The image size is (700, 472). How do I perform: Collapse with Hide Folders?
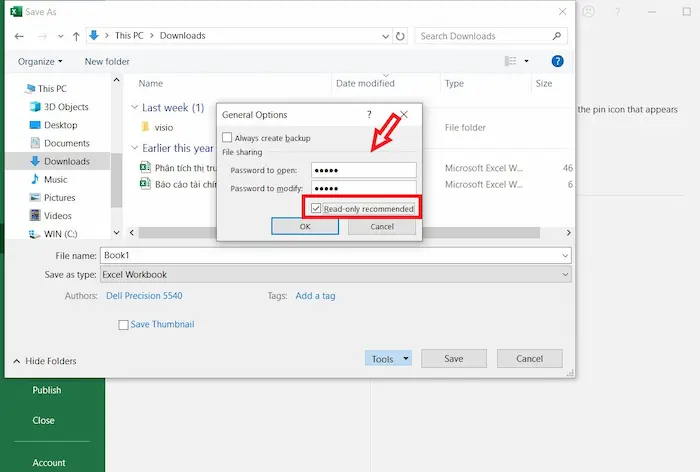pyautogui.click(x=45, y=361)
